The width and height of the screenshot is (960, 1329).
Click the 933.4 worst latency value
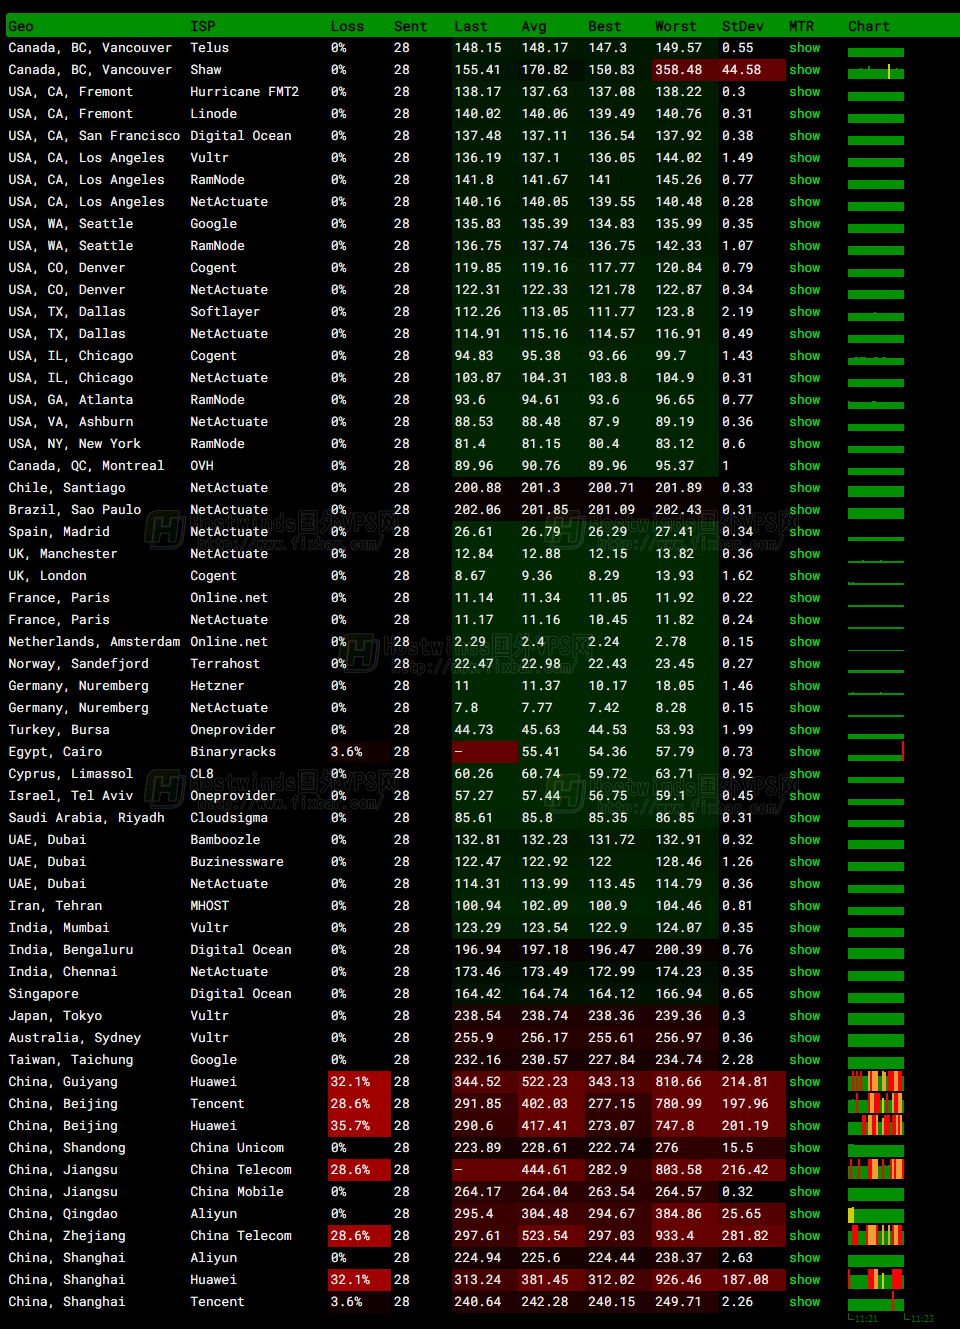pyautogui.click(x=674, y=1236)
